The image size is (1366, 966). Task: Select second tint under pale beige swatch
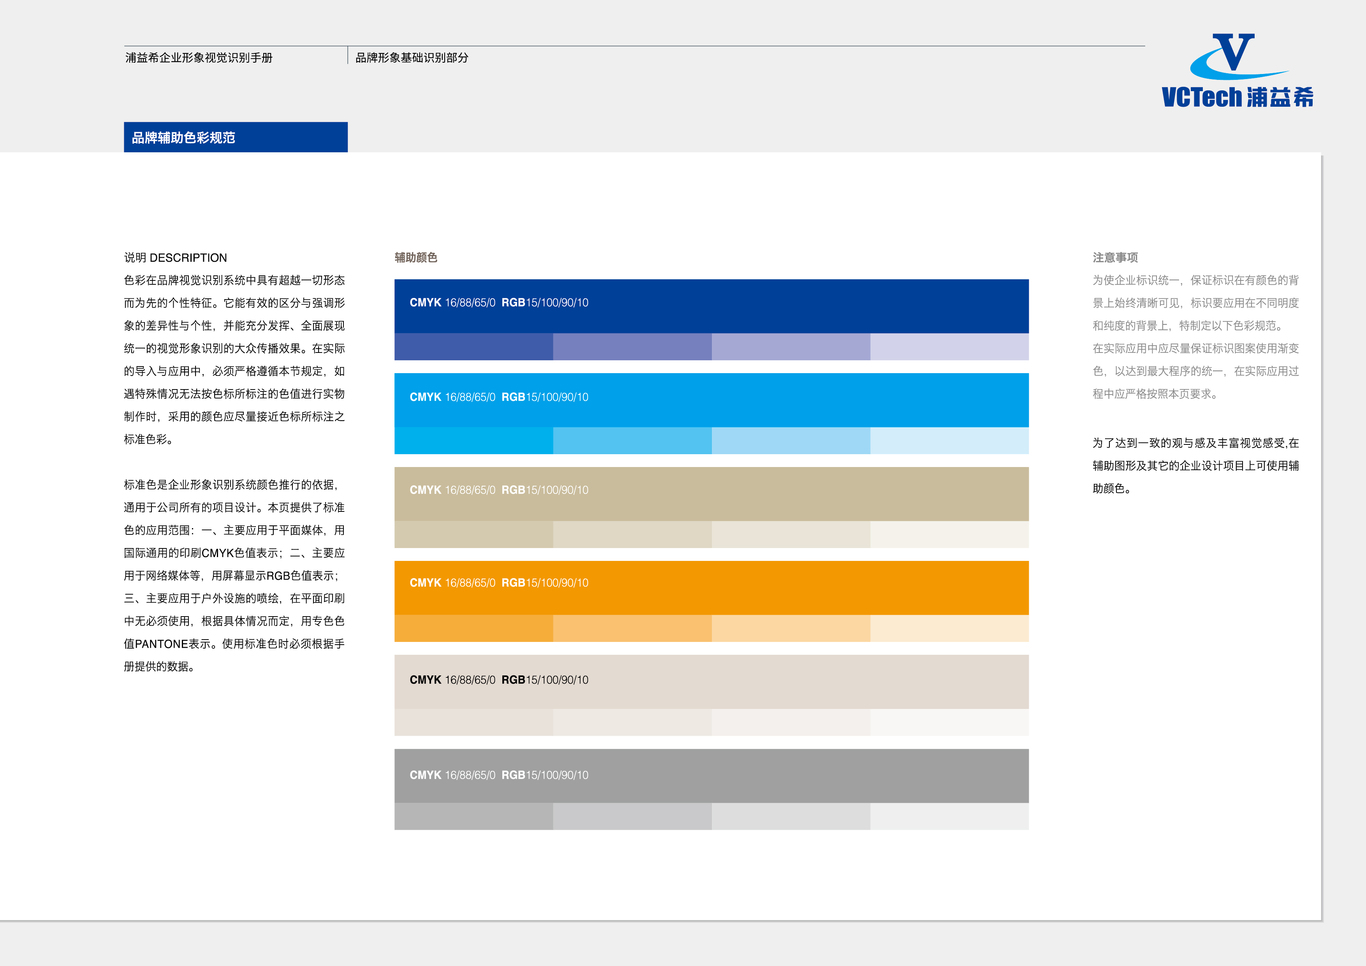pyautogui.click(x=632, y=722)
